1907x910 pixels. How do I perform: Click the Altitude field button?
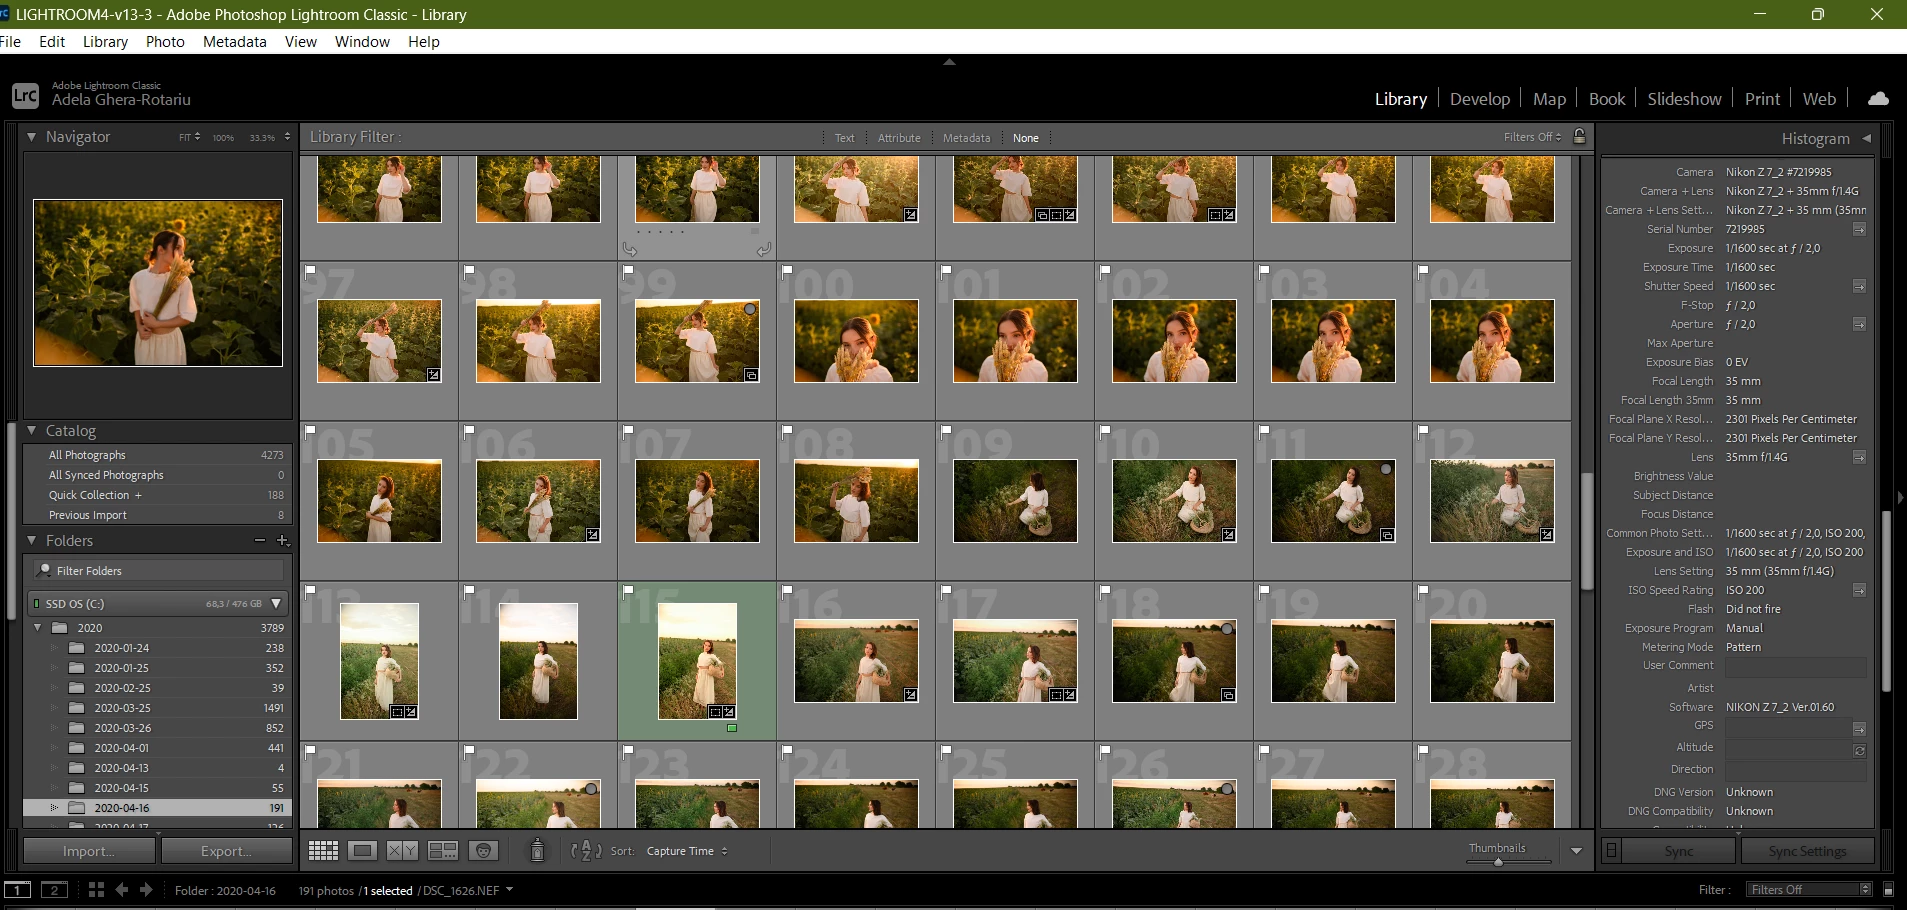click(x=1859, y=751)
